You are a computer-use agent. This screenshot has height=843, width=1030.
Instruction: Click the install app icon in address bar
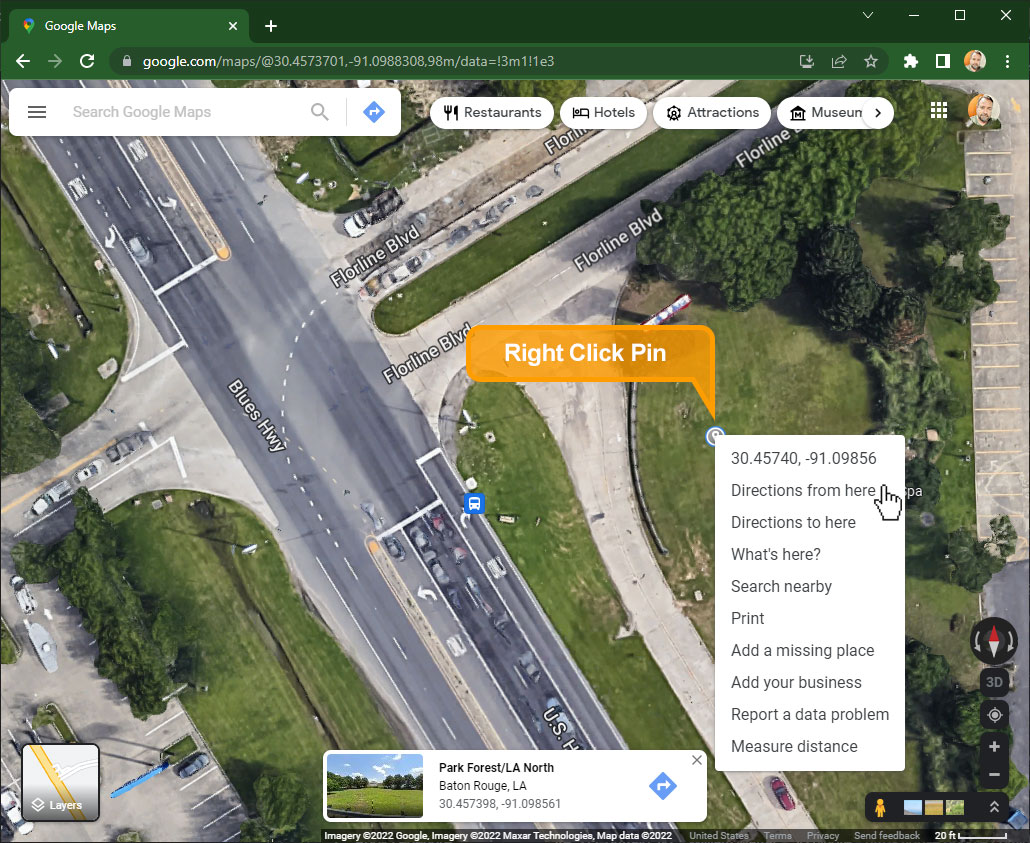coord(807,61)
